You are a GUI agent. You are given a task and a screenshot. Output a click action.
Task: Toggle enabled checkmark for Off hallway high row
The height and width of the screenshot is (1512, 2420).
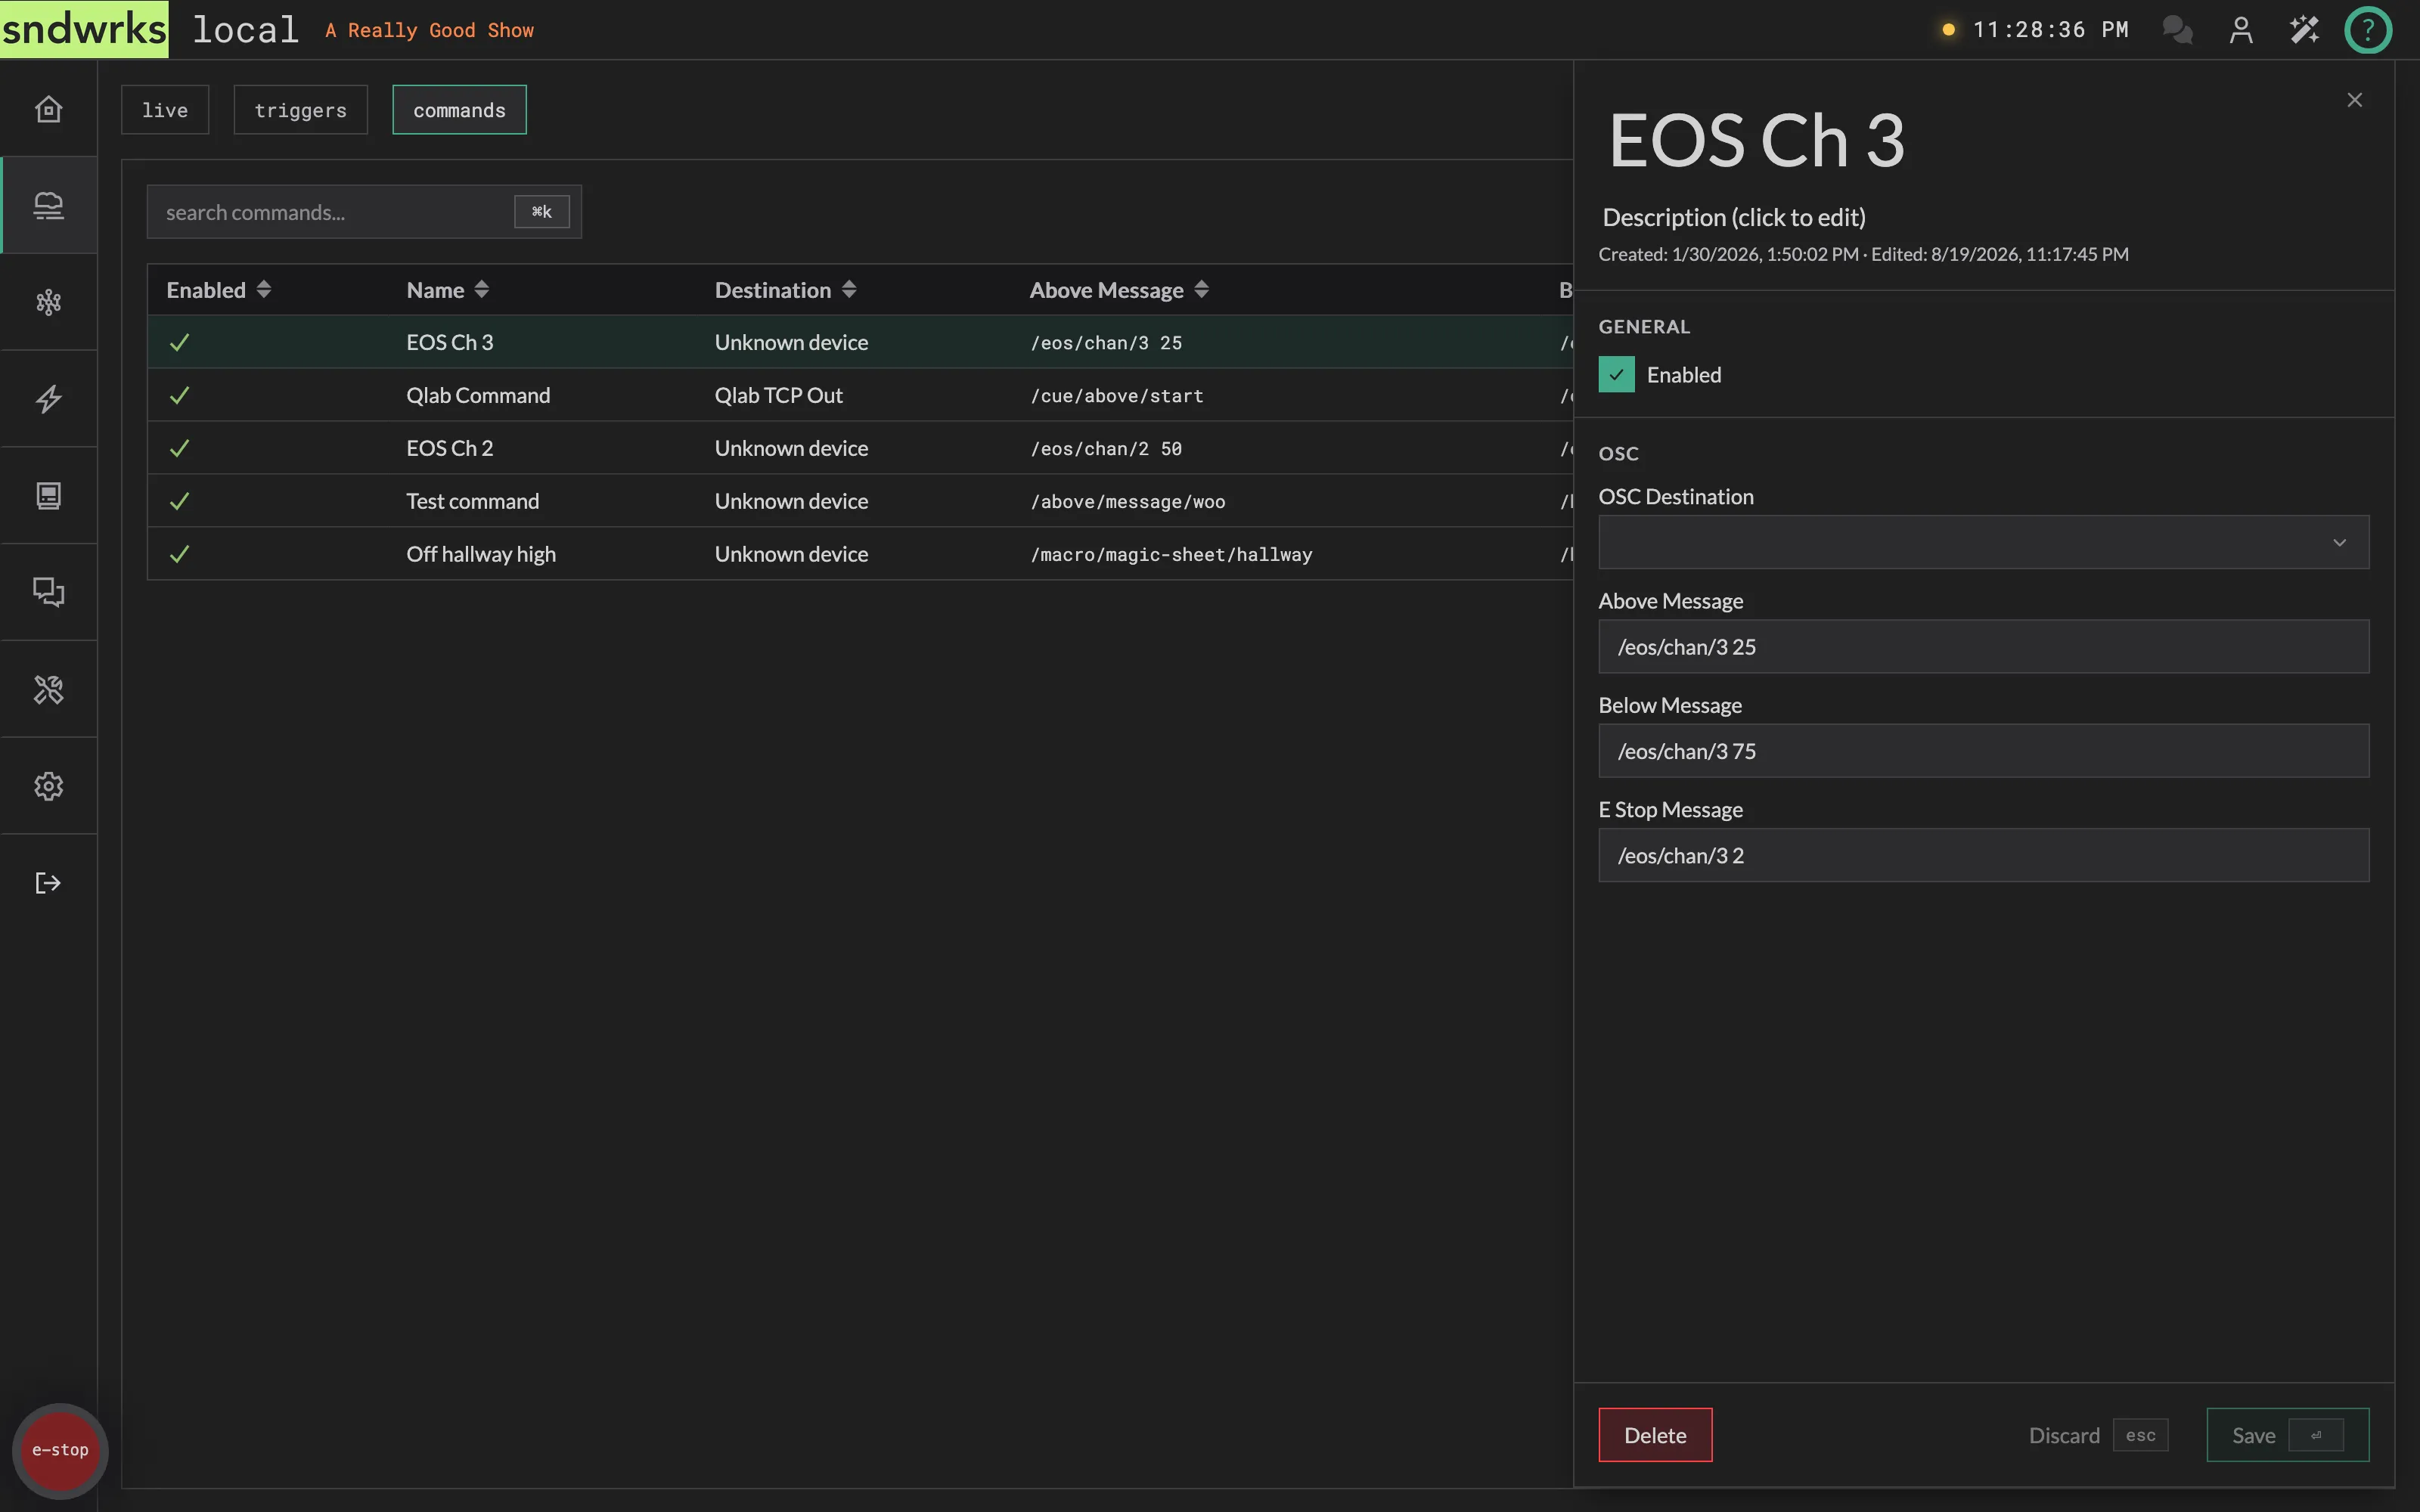(179, 555)
